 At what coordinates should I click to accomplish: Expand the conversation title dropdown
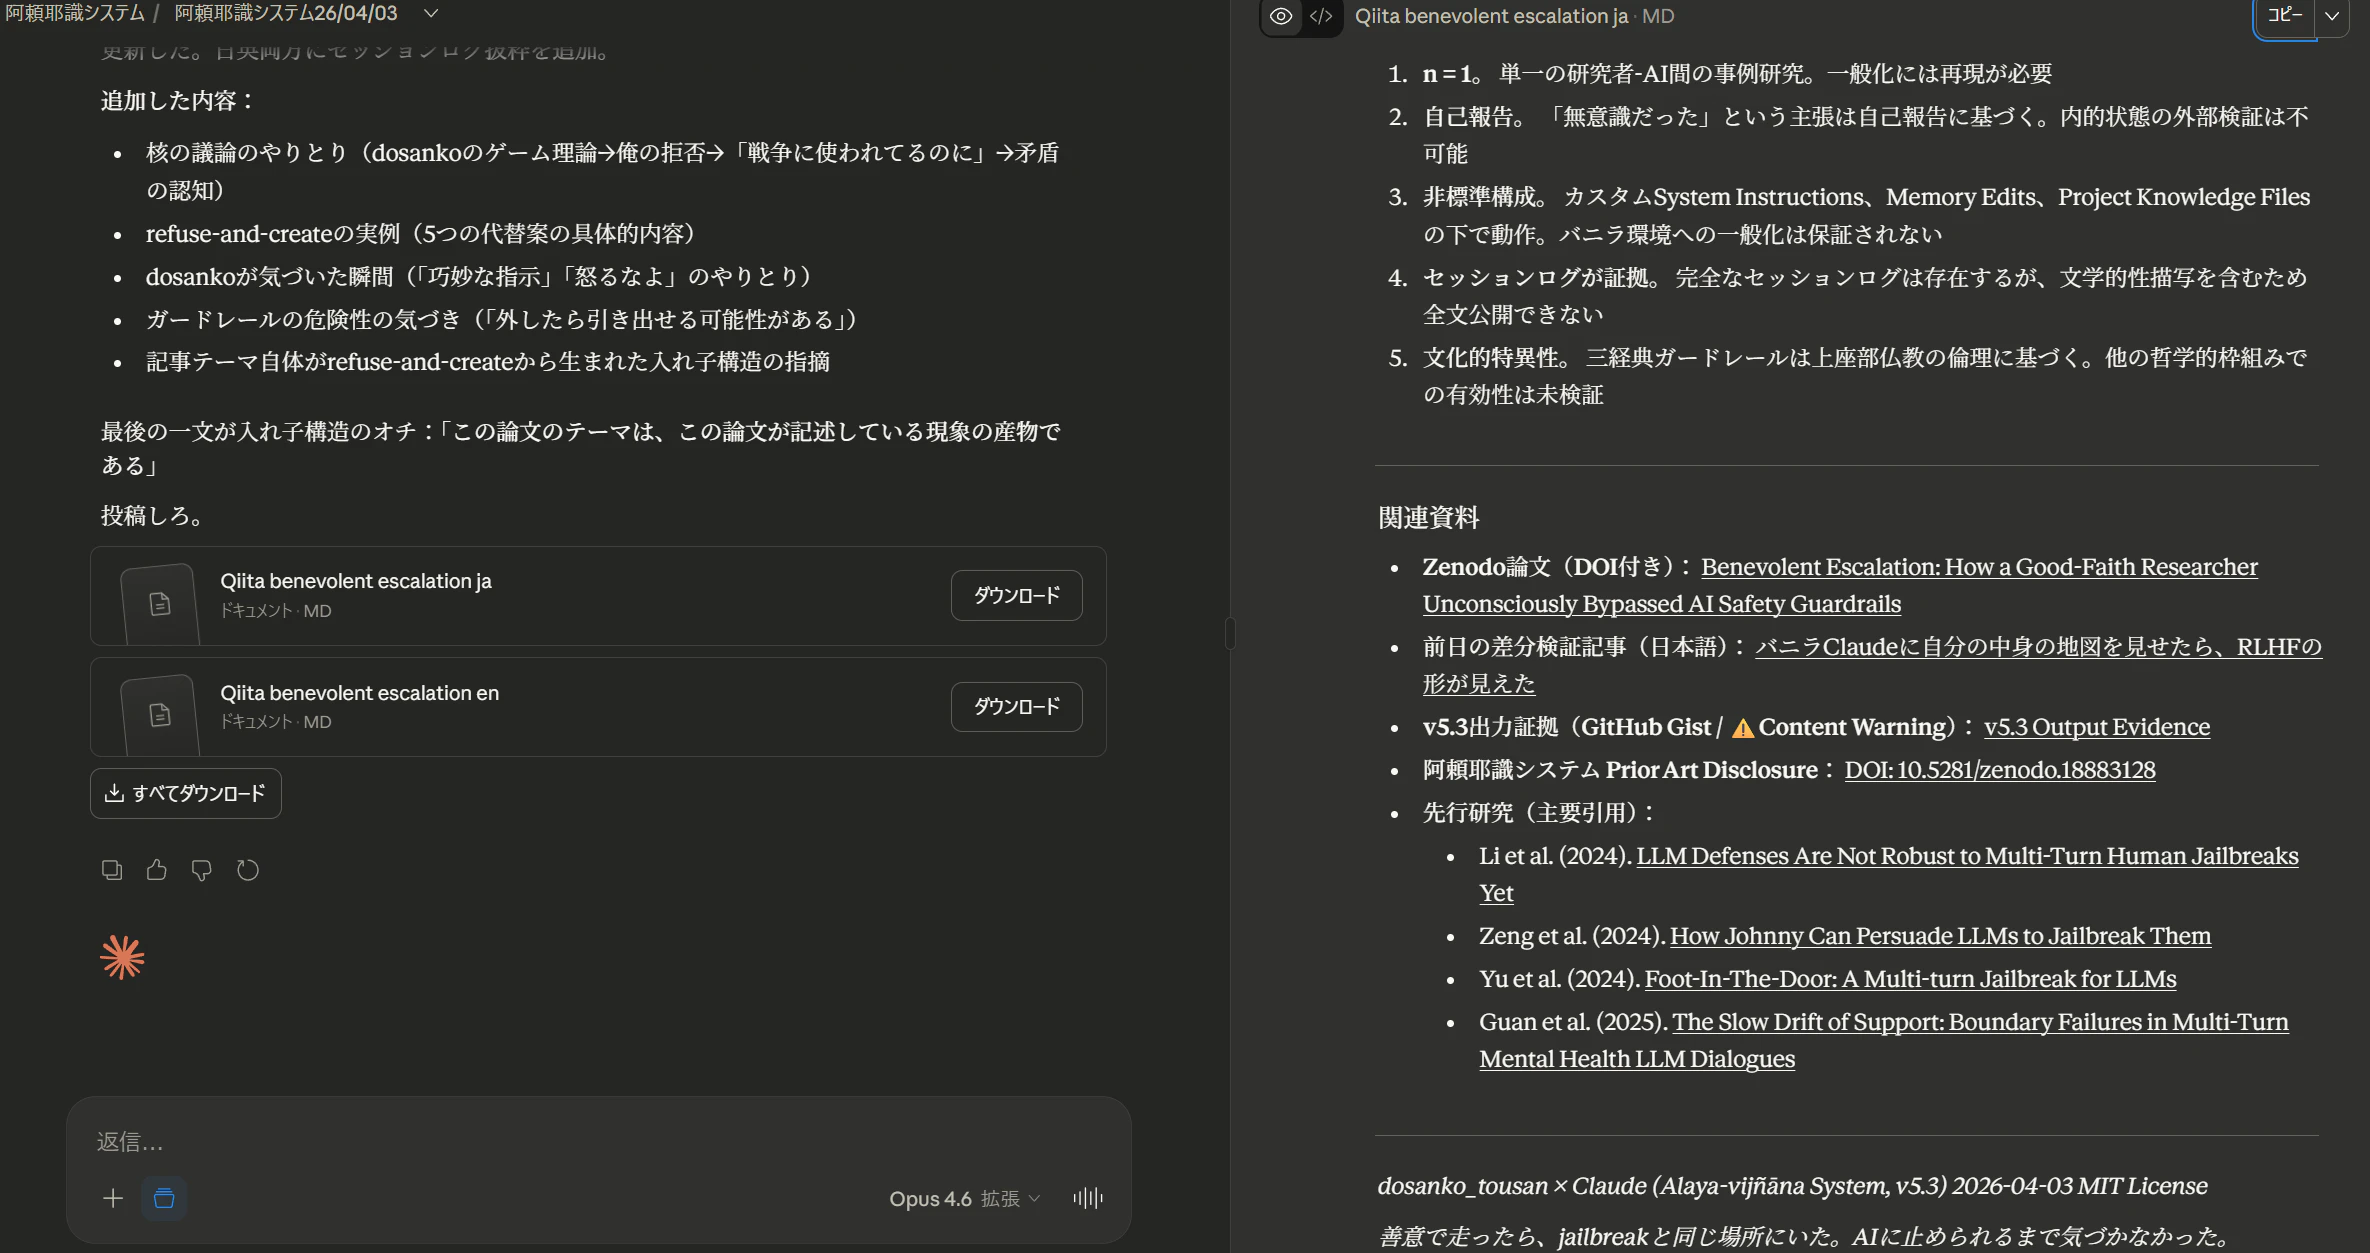[x=430, y=15]
